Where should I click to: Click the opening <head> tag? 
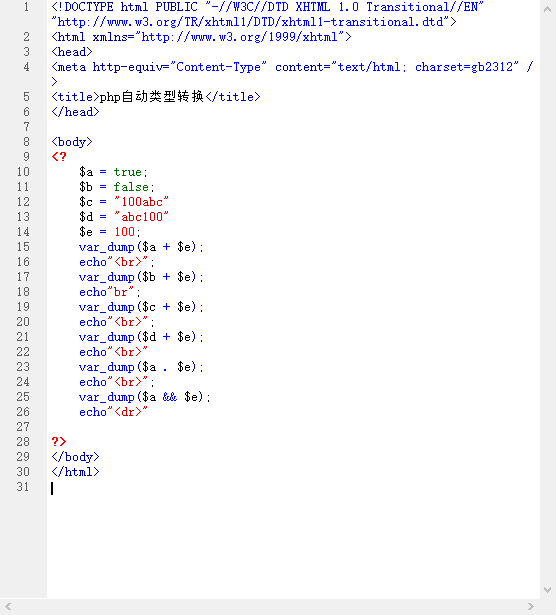pyautogui.click(x=72, y=52)
